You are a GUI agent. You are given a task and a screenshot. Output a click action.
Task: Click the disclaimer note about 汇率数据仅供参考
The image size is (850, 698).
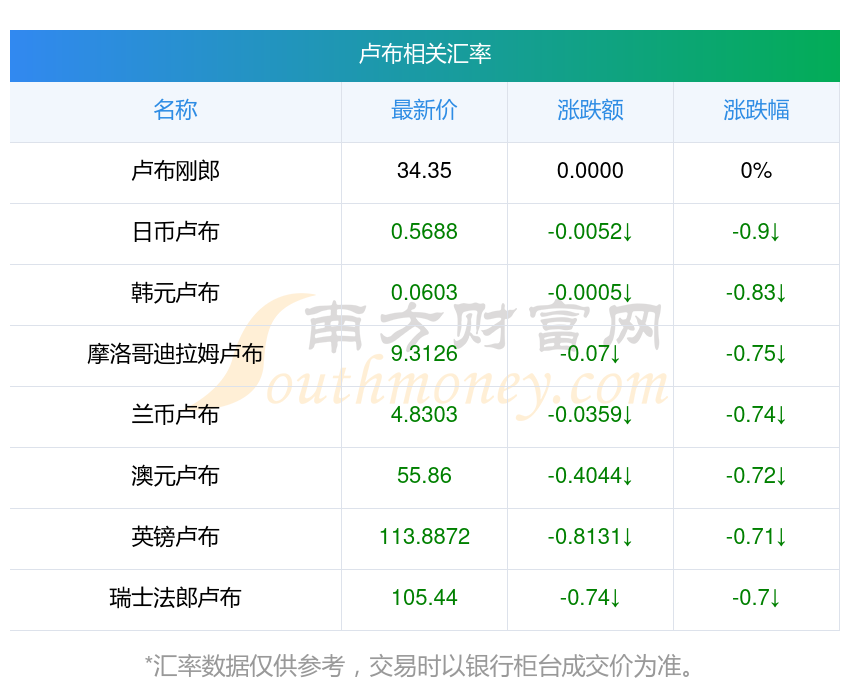coord(419,666)
